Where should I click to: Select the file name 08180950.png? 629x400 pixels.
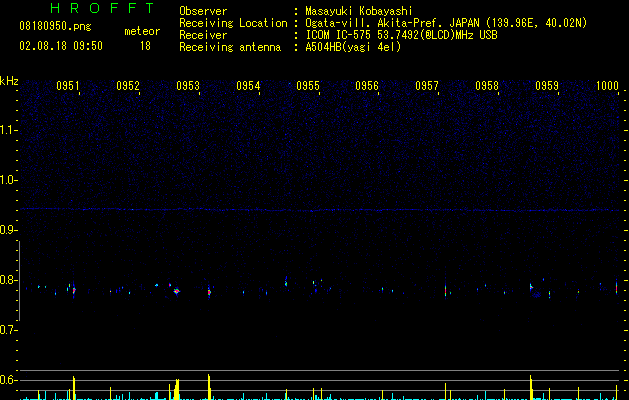tap(55, 27)
